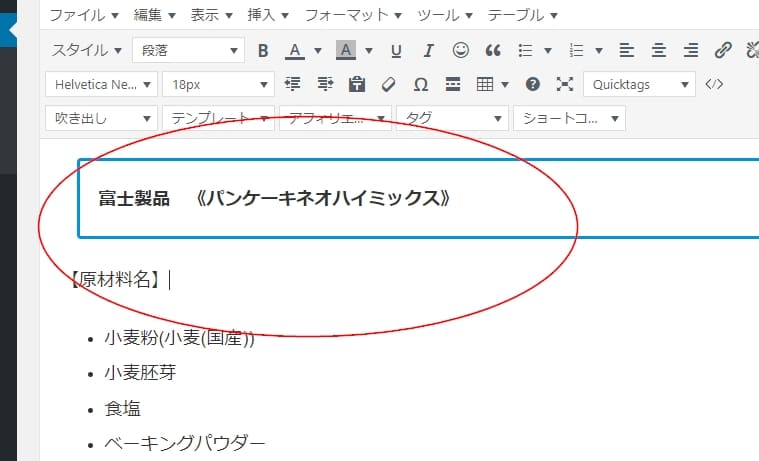
Task: Insert an emoticon with smiley icon
Action: 460,50
